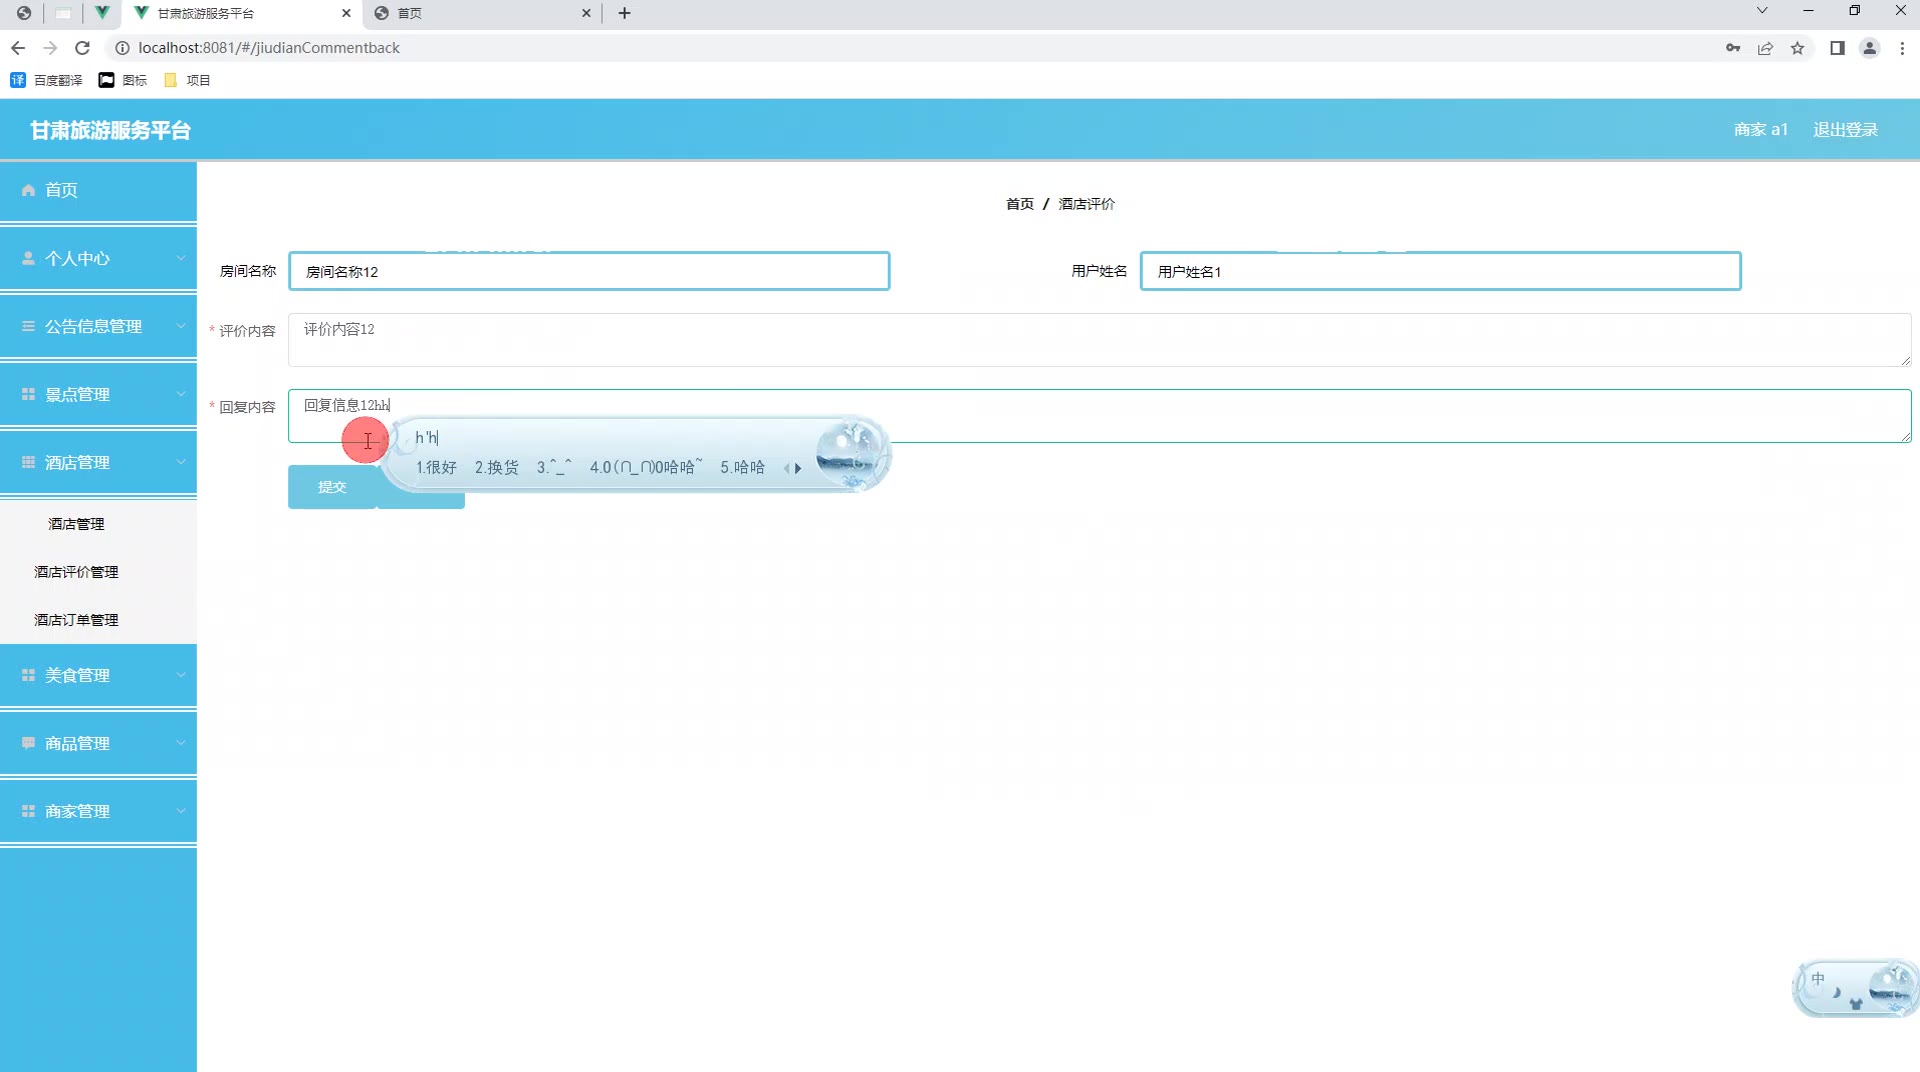Open the 项目 bookmarks folder

187,80
